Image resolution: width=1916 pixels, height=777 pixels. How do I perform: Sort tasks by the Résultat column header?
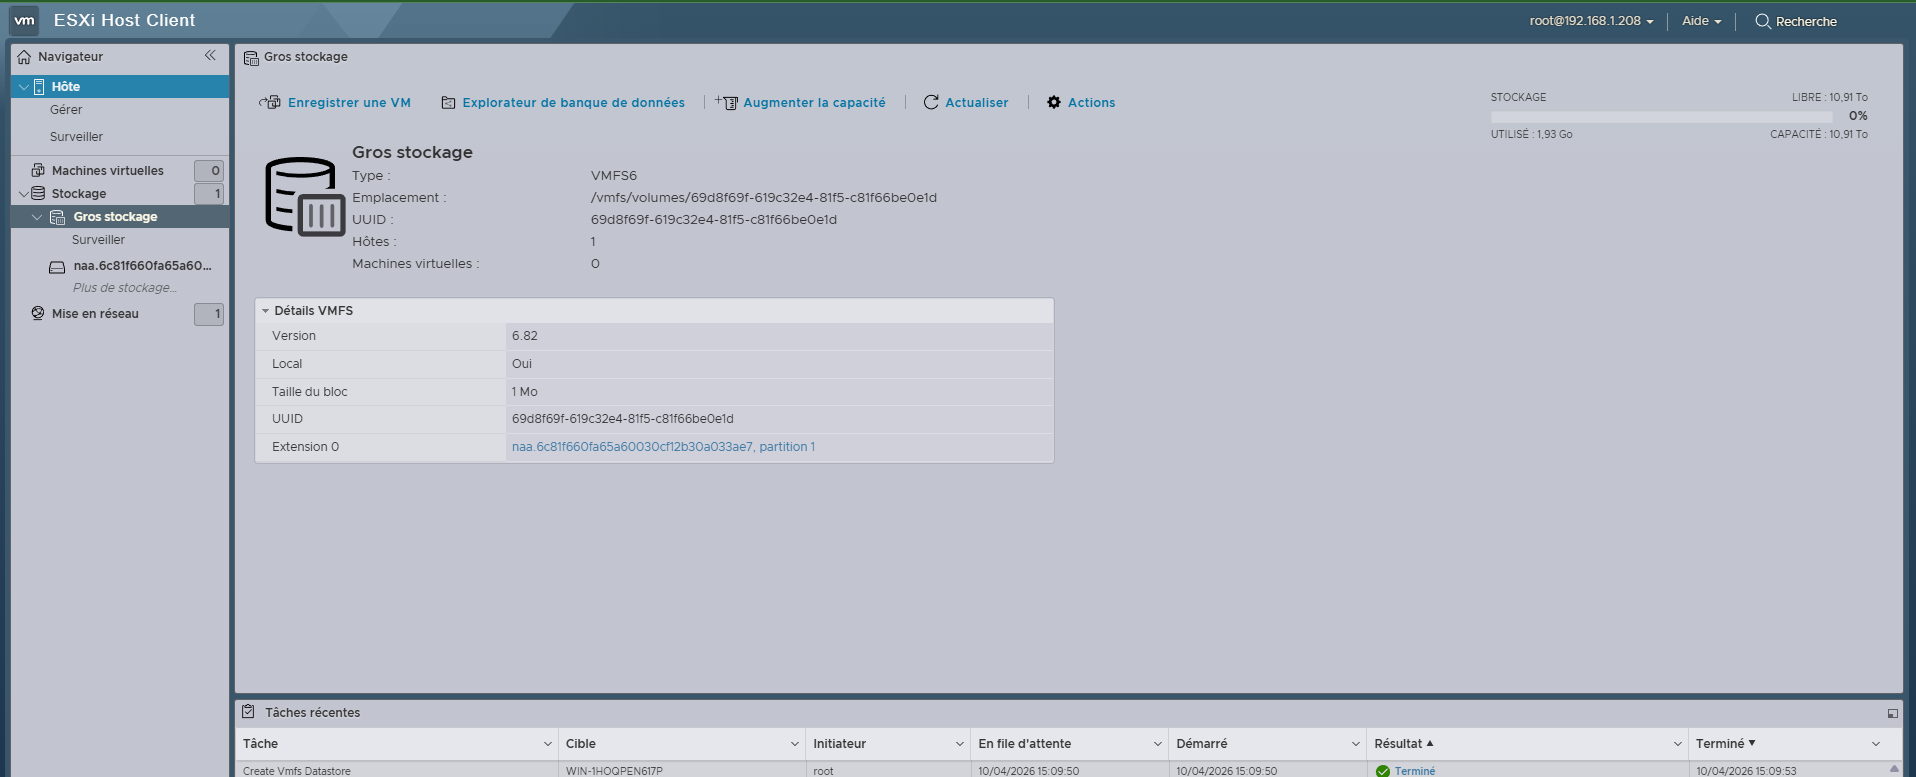[x=1398, y=744]
